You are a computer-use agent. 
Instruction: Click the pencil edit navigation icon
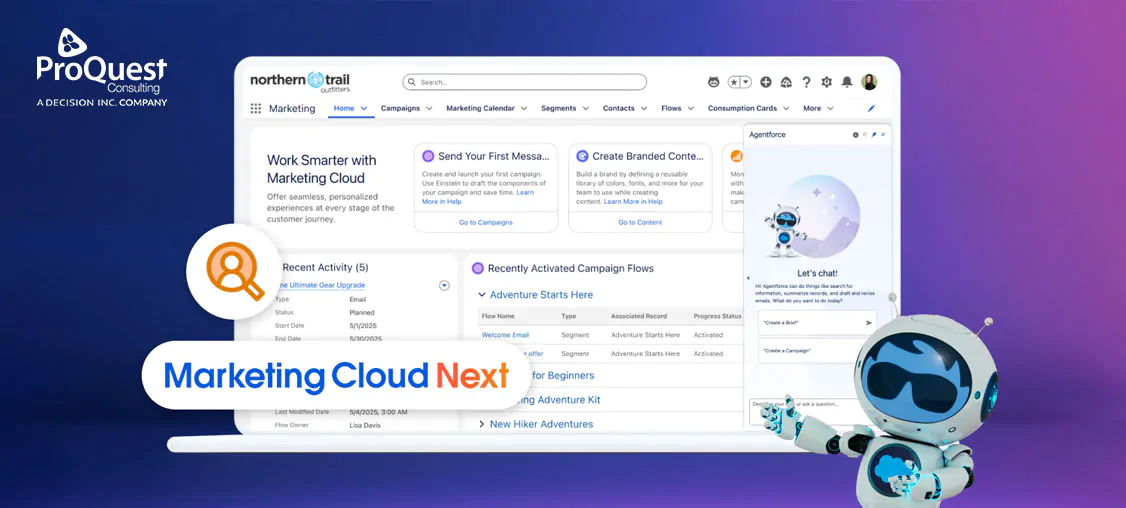pyautogui.click(x=872, y=108)
